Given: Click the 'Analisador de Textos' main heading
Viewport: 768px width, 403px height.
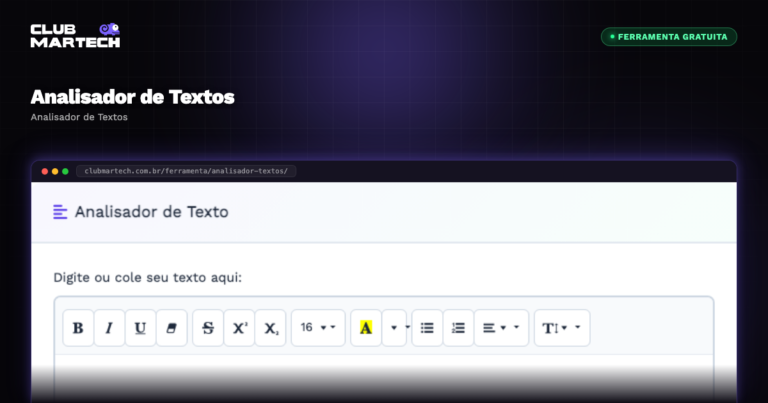Looking at the screenshot, I should tap(132, 97).
